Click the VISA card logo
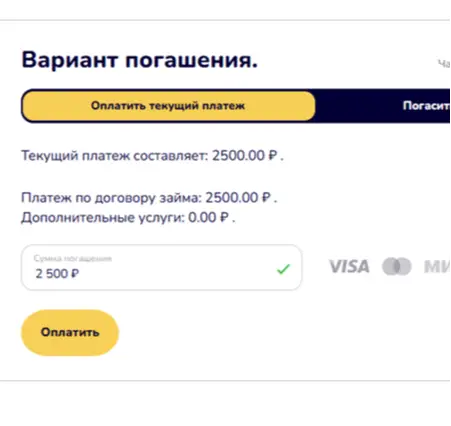 (x=349, y=267)
